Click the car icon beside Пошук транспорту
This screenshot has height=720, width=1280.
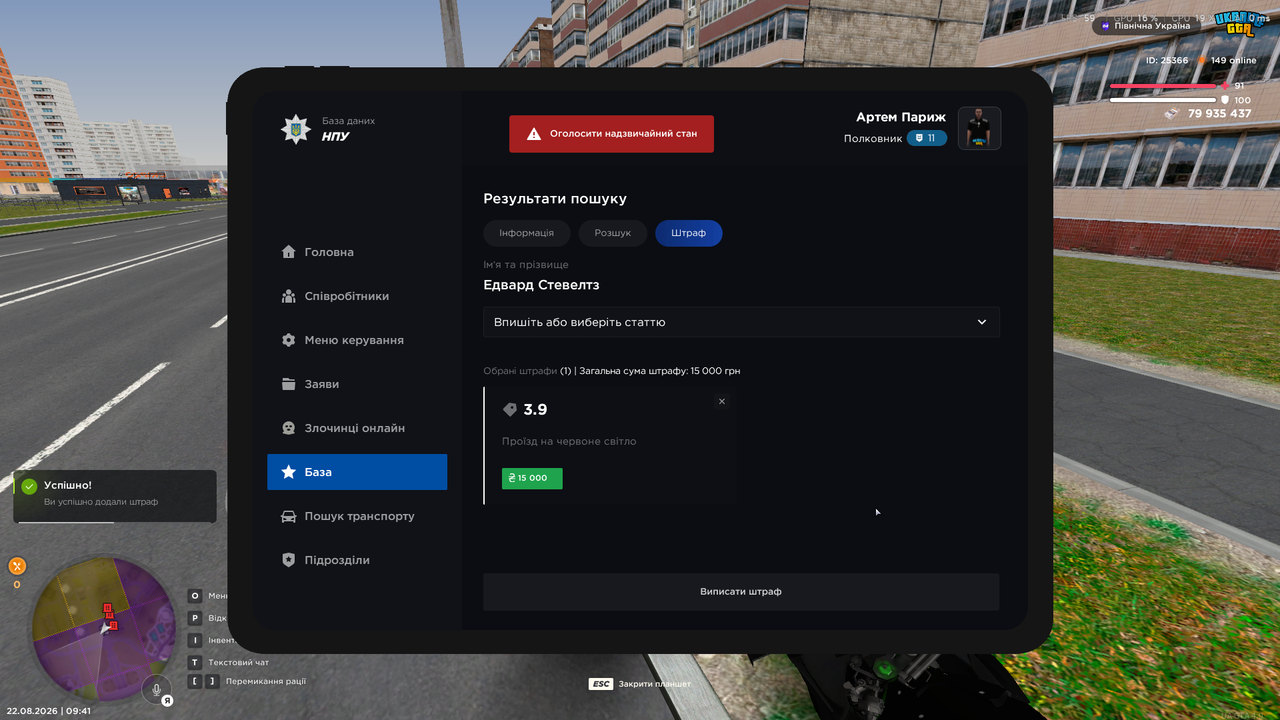click(289, 516)
